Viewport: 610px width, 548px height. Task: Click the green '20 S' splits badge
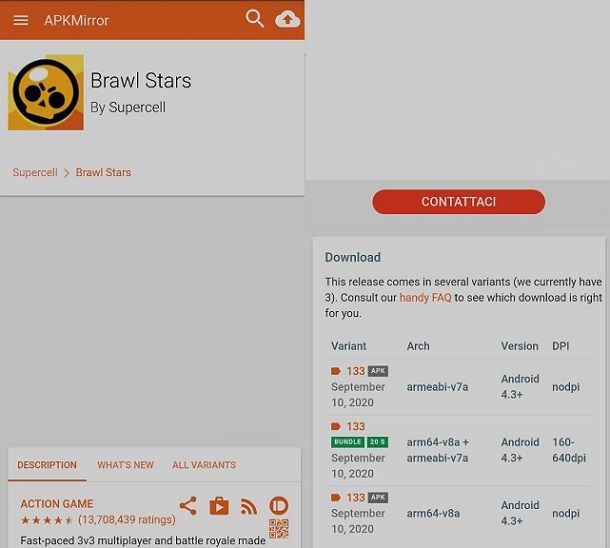tap(377, 442)
